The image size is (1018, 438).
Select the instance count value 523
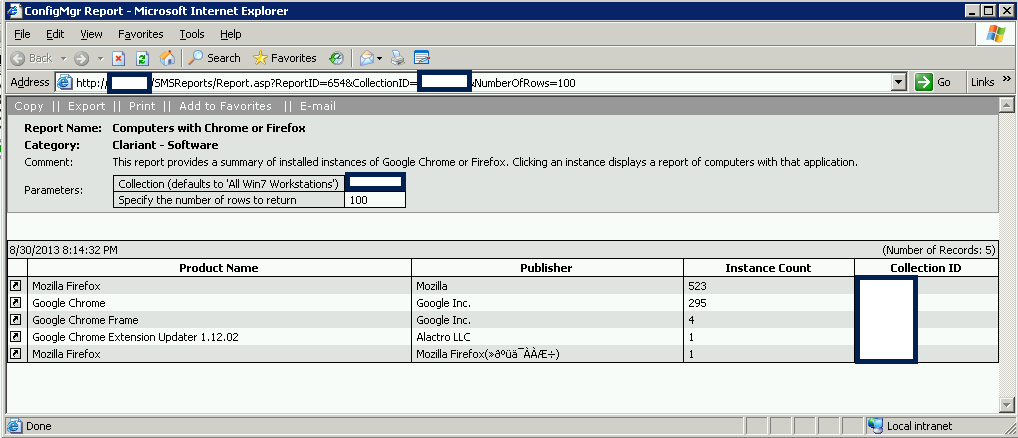tap(698, 286)
